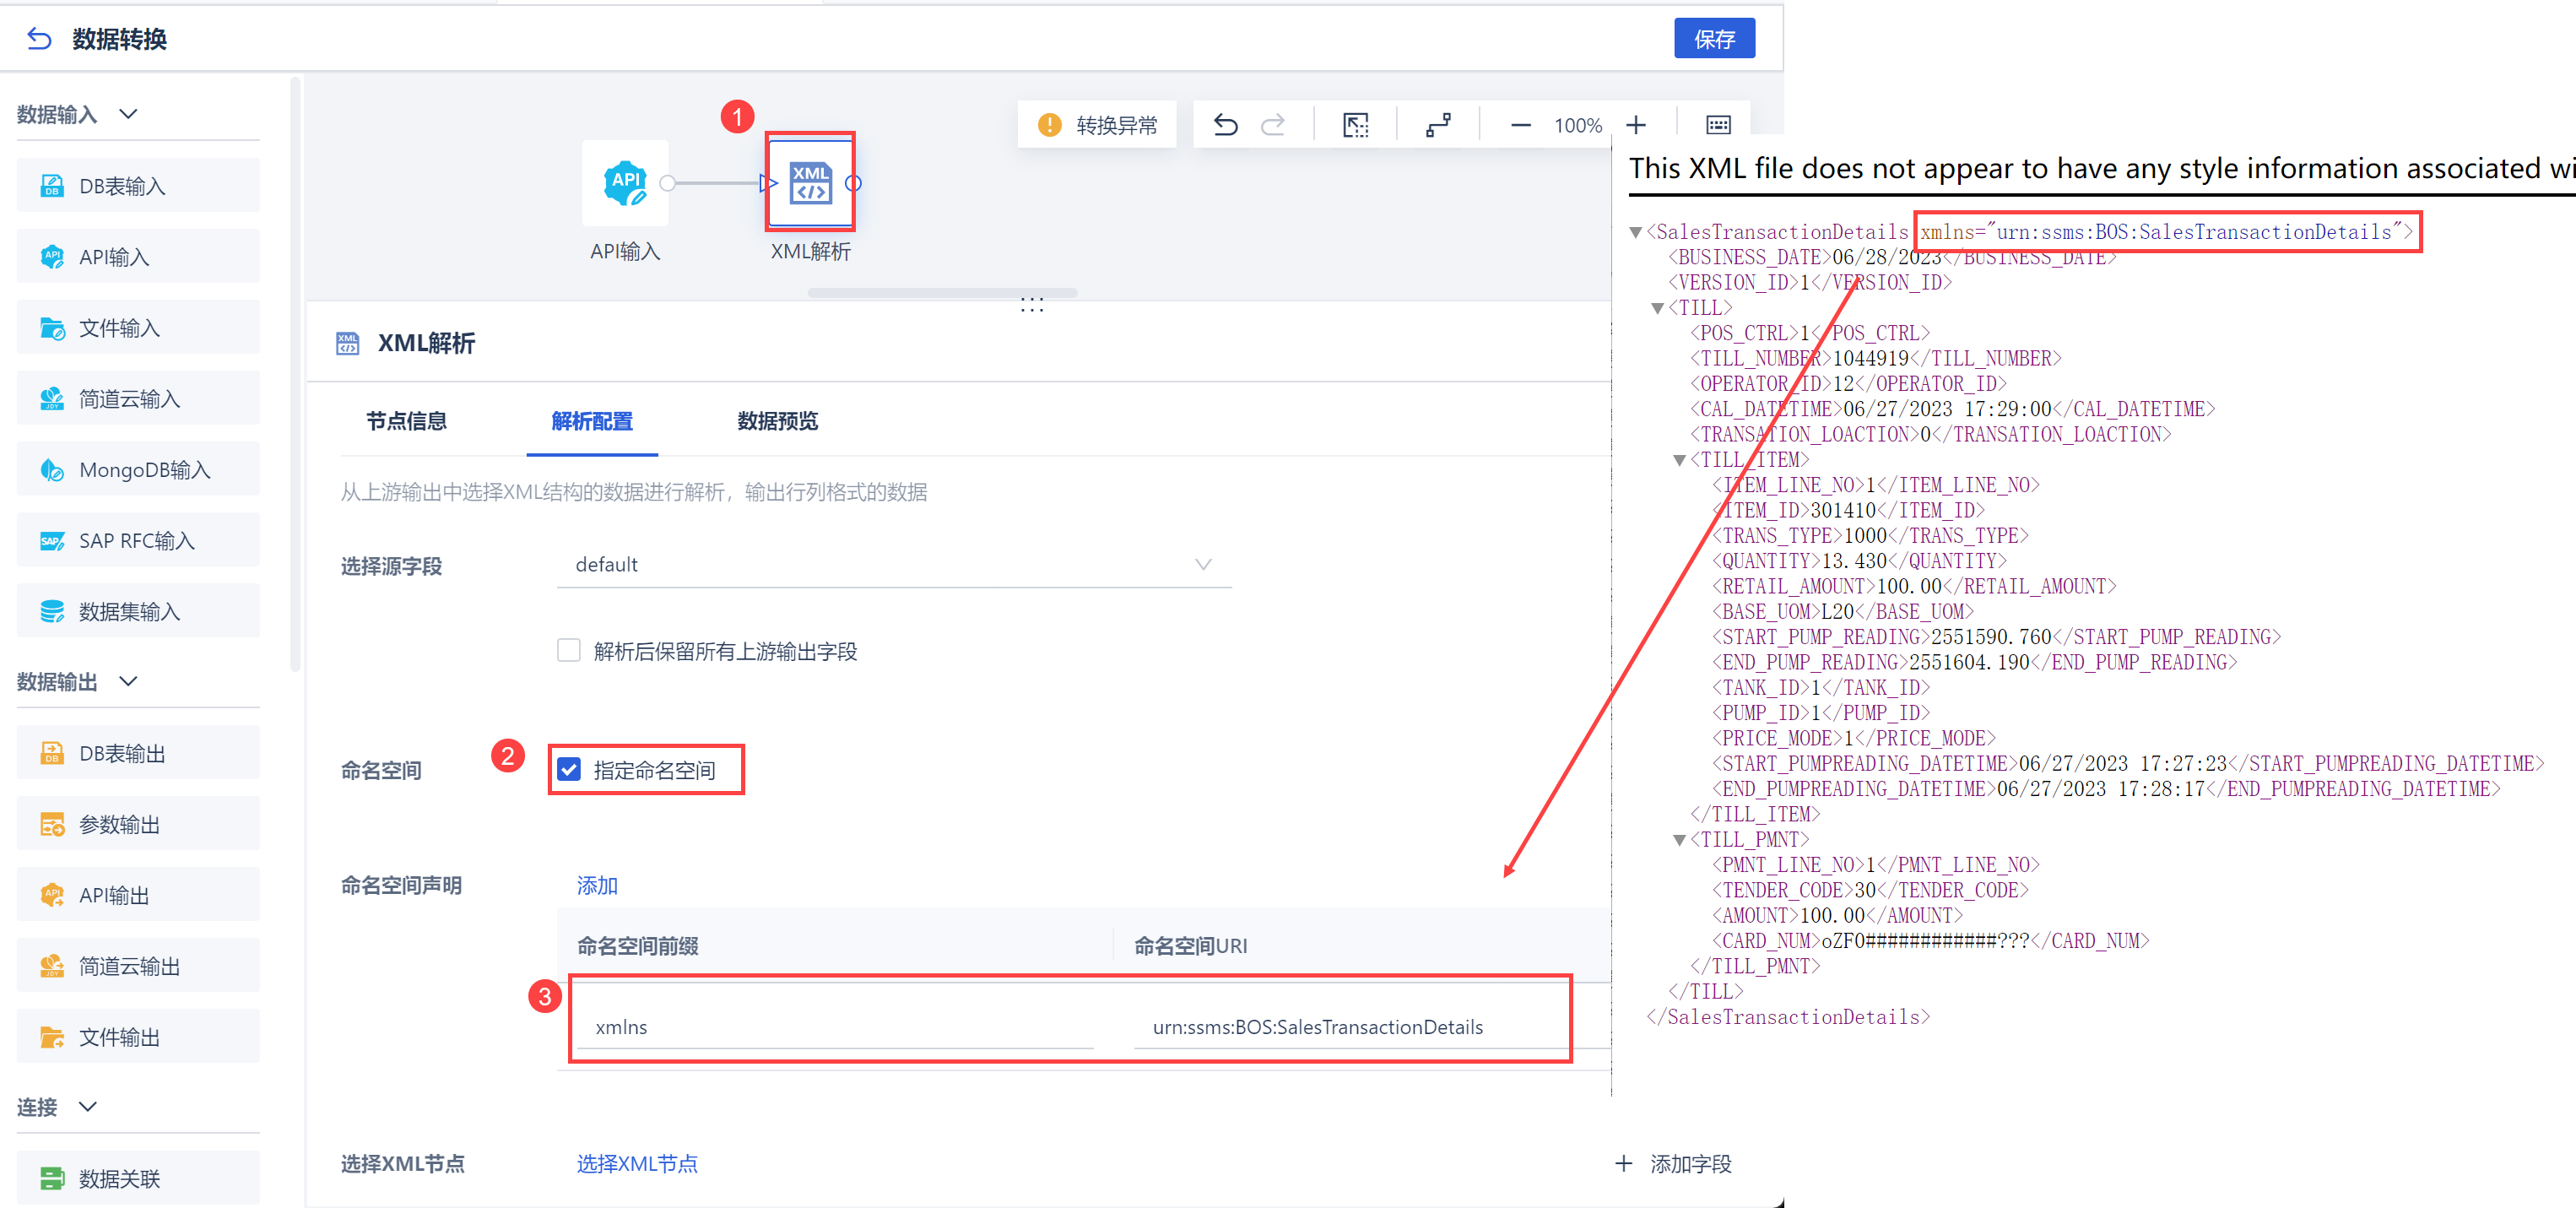Select the XML解析 node on canvas

(x=810, y=183)
